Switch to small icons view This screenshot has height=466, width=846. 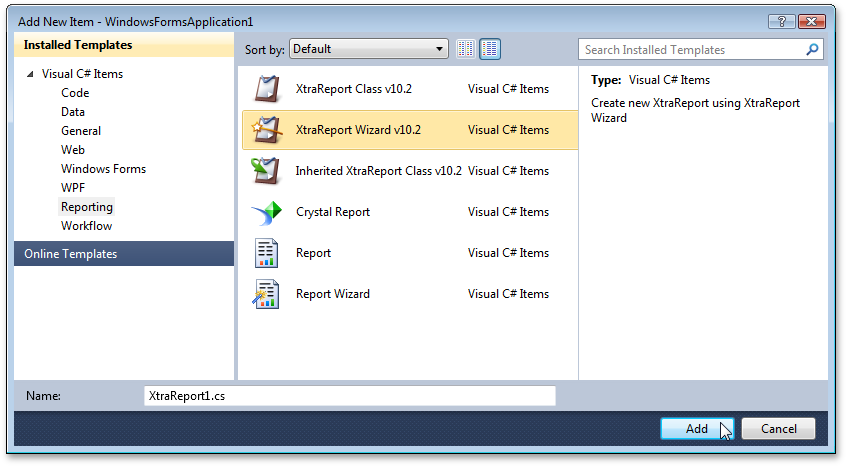point(466,49)
